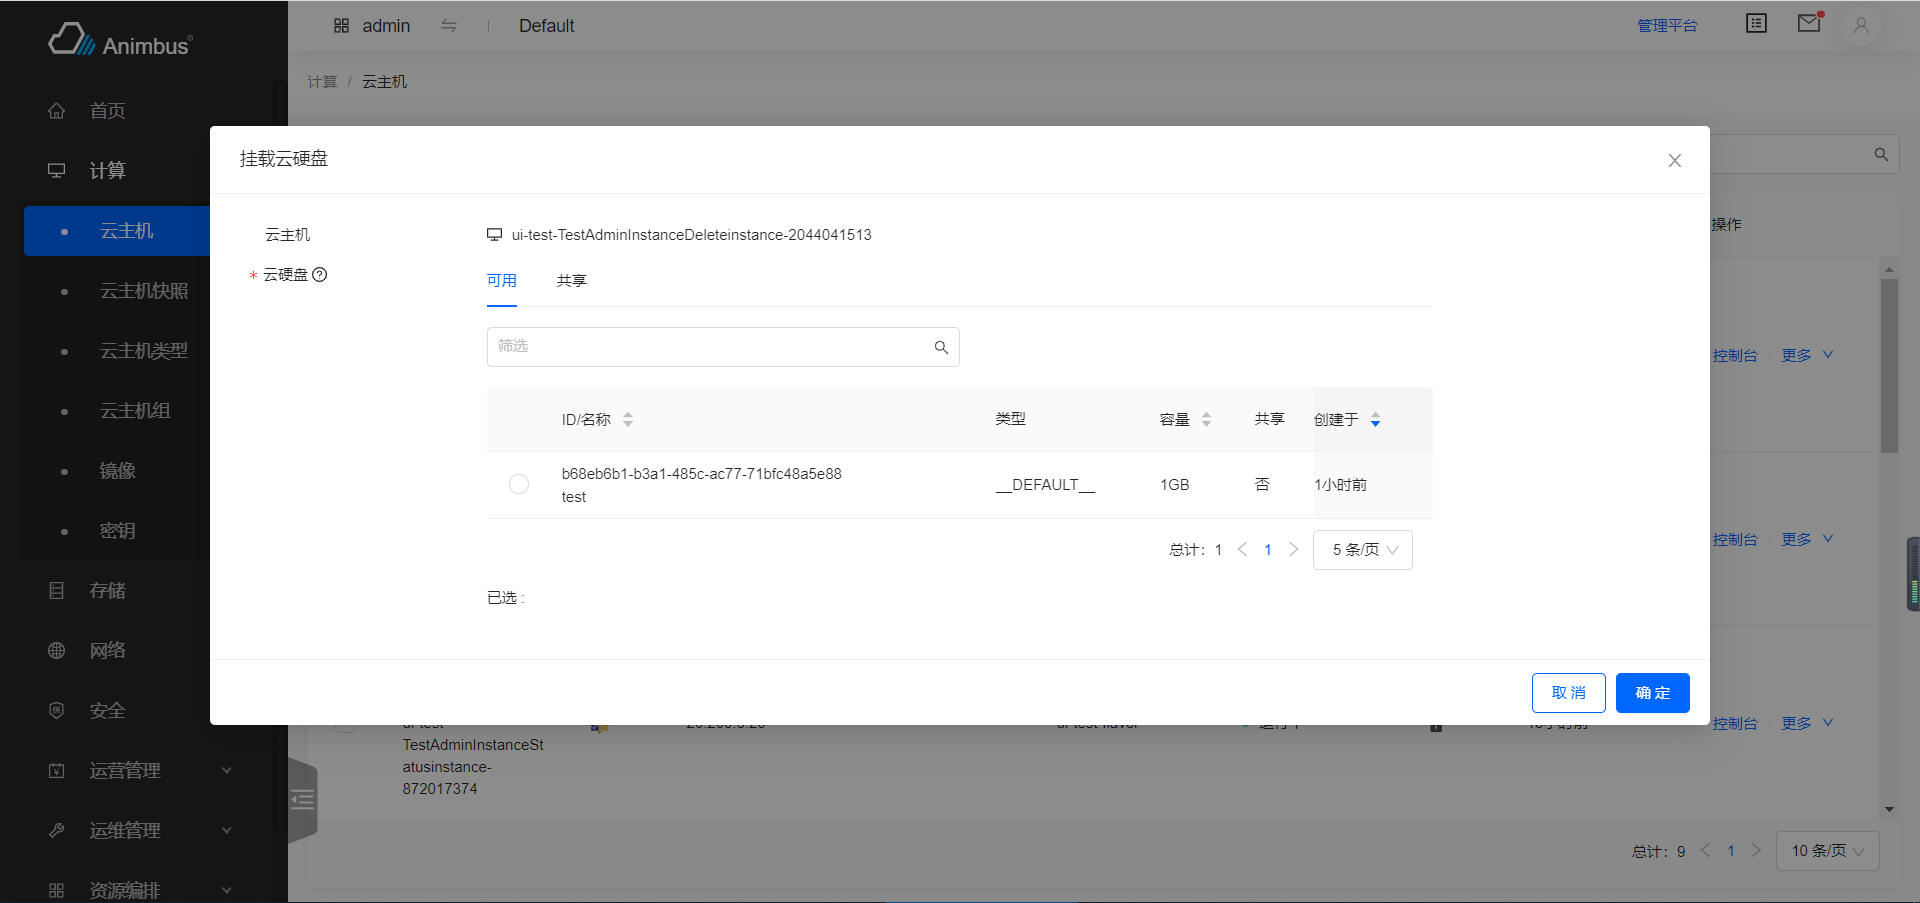Confirm attachment with the 确定 button
1920x903 pixels.
(1652, 693)
